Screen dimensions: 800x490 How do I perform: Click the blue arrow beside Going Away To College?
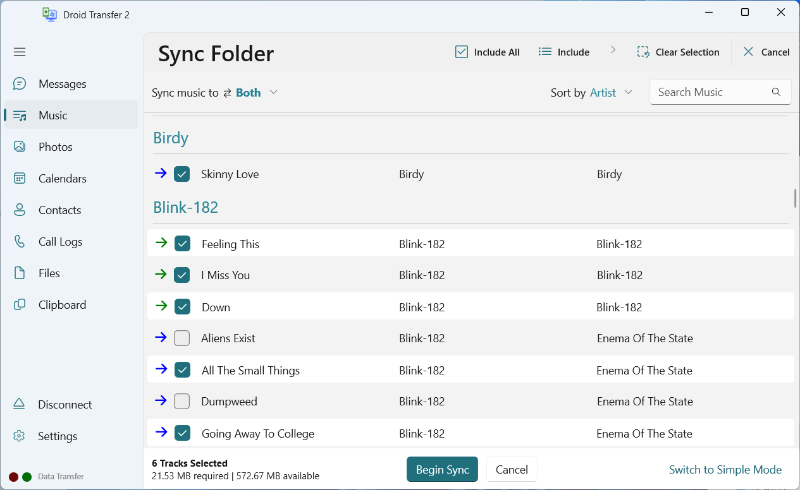pyautogui.click(x=161, y=432)
